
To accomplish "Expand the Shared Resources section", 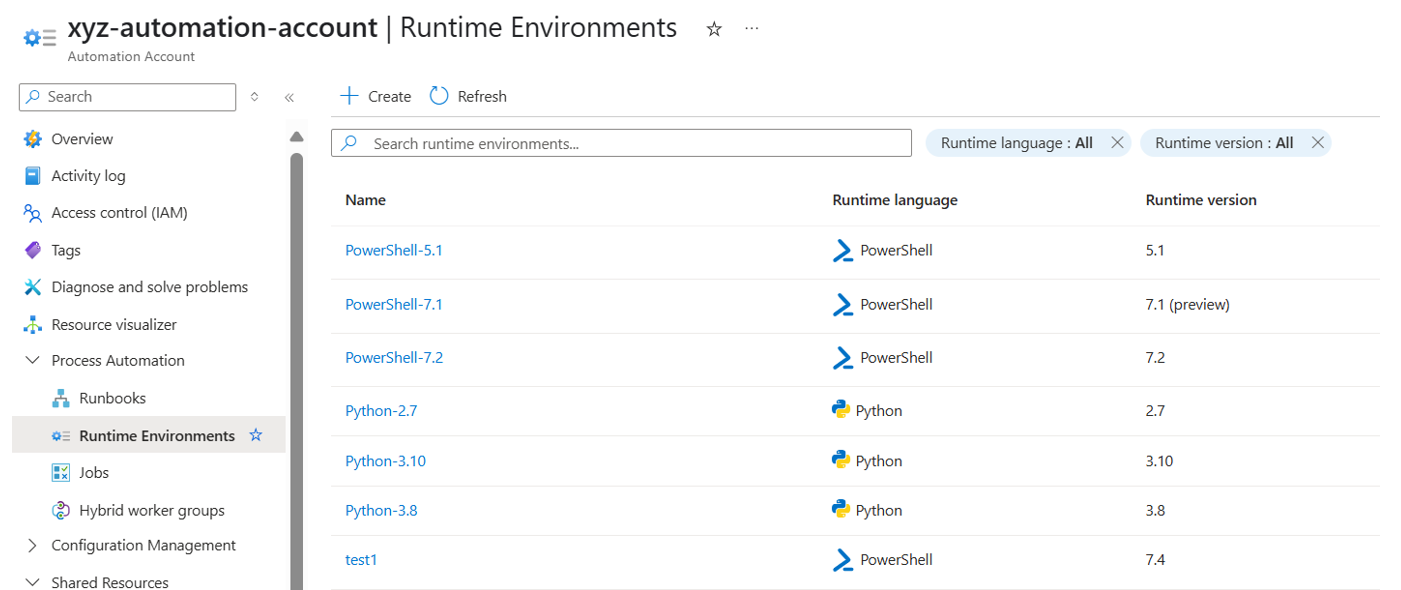I will [x=32, y=582].
